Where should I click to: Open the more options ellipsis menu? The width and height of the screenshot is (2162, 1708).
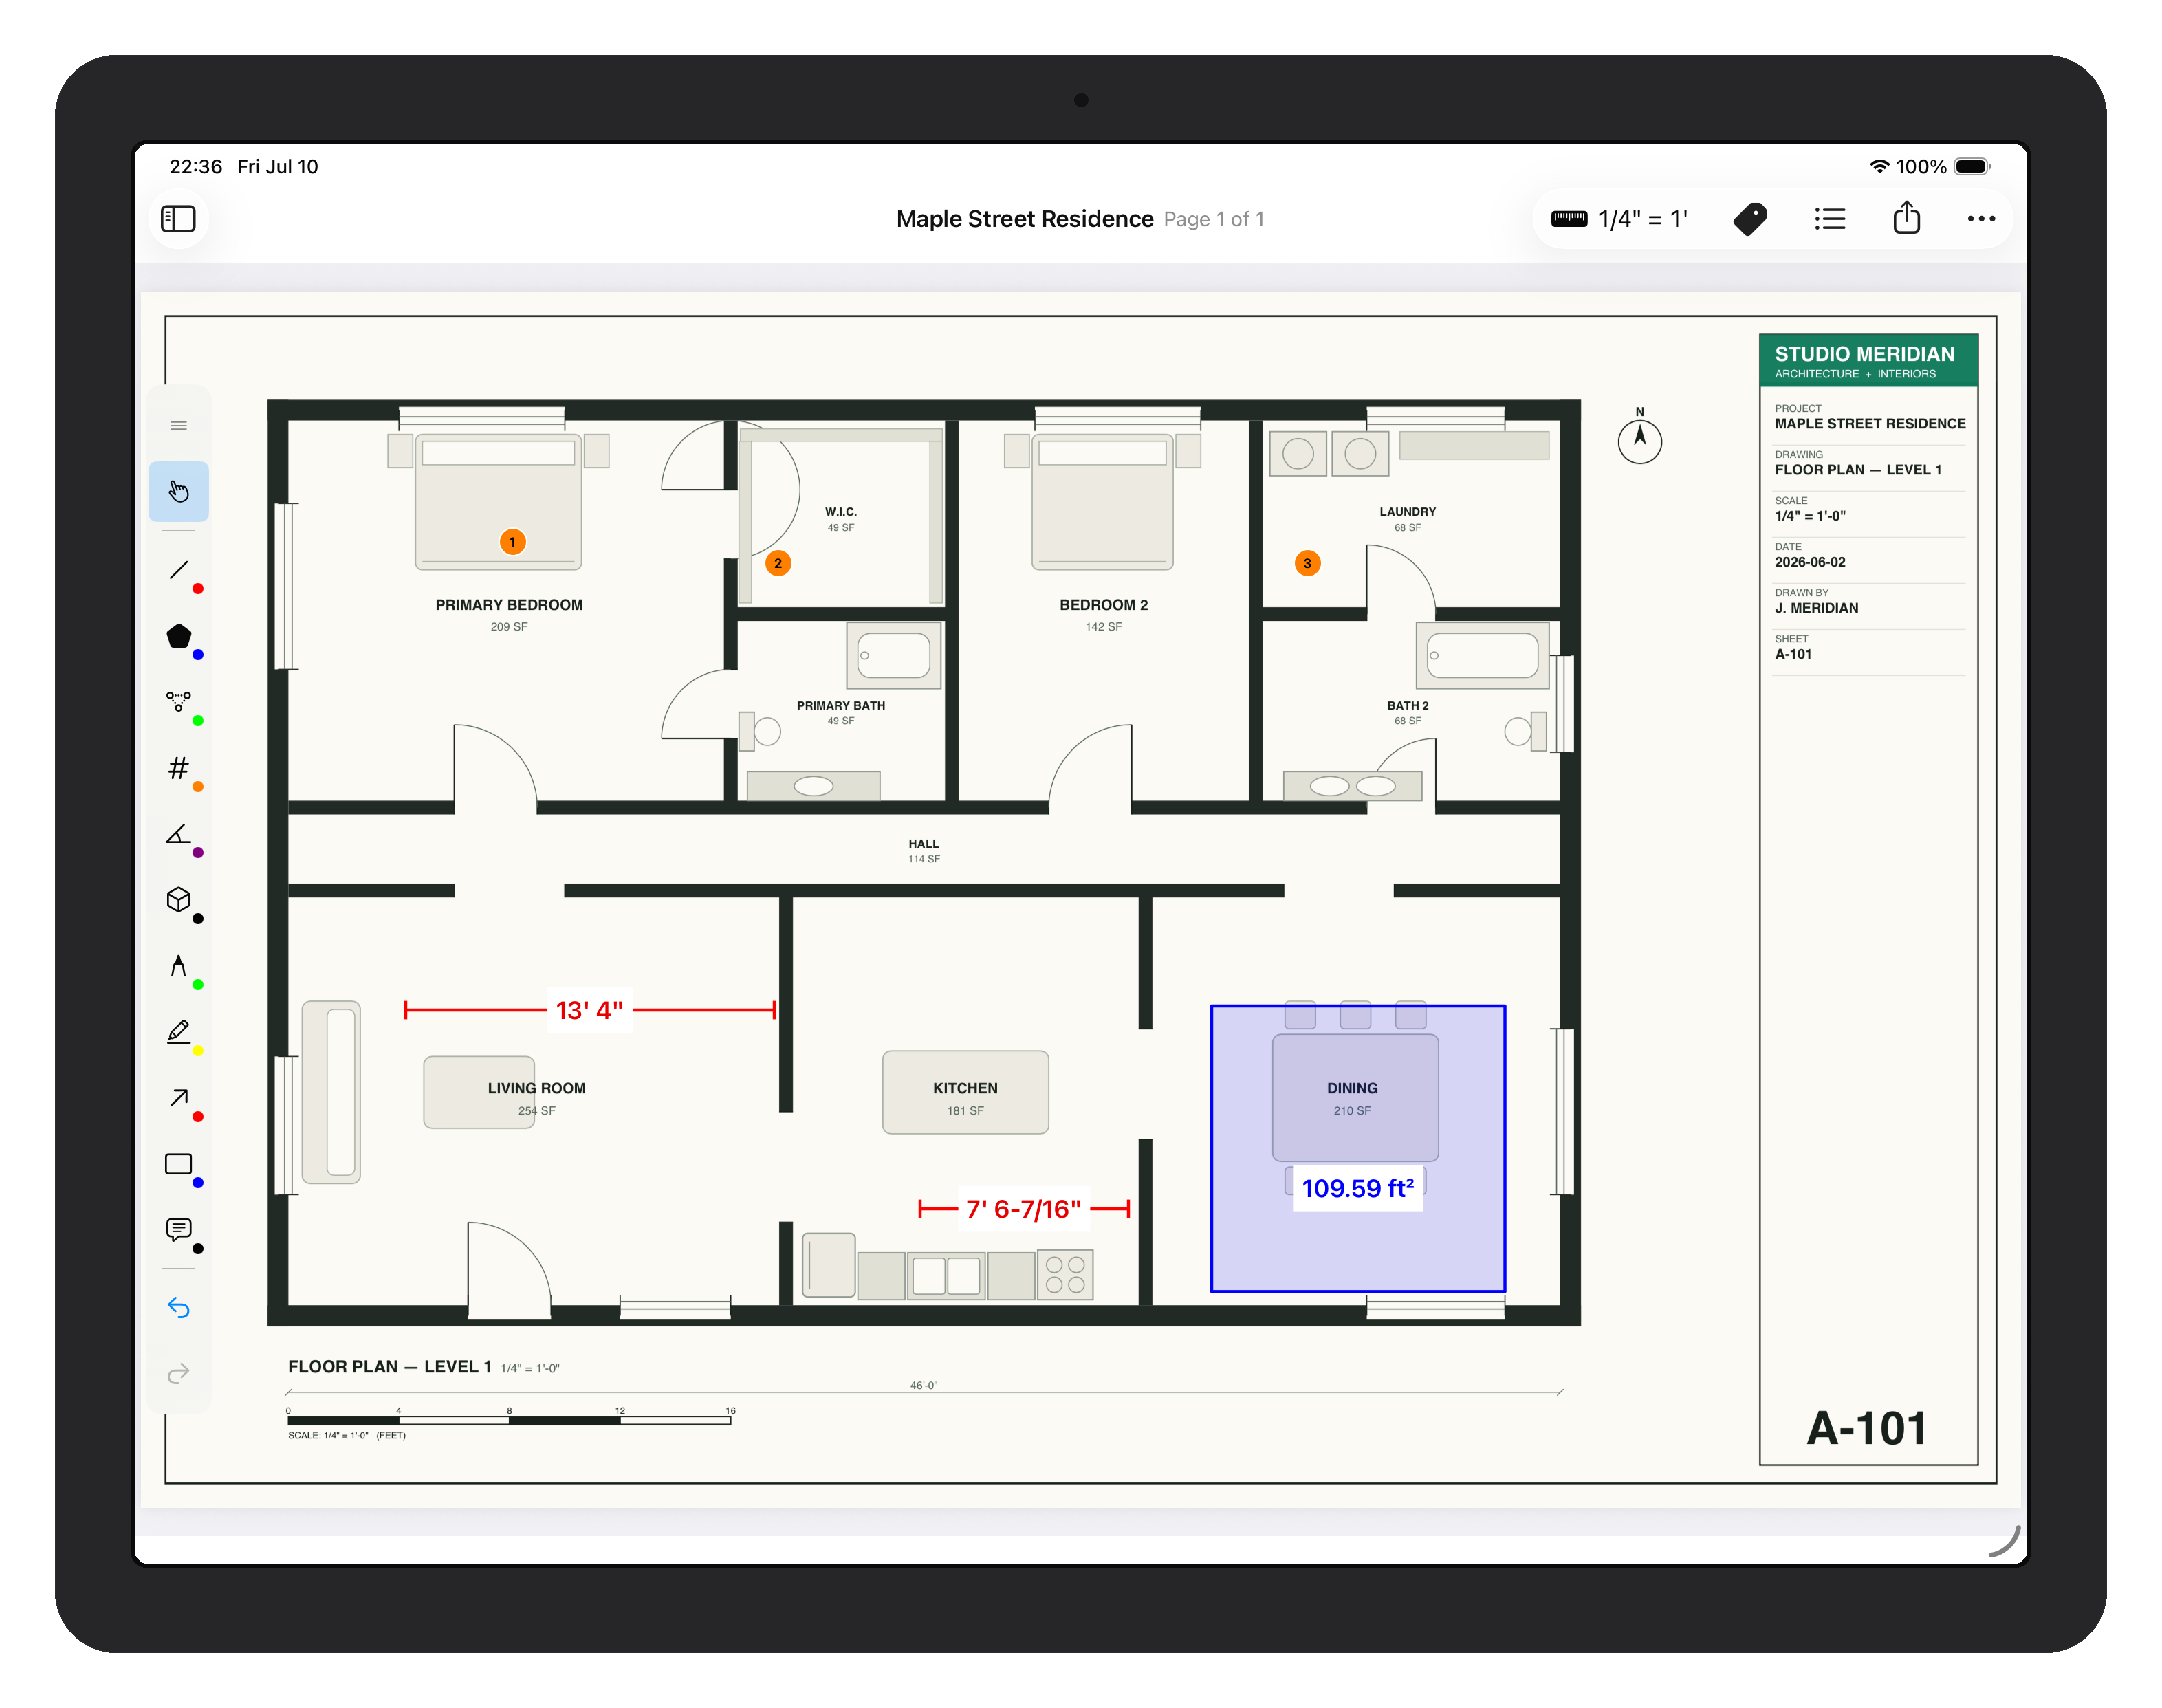pos(1980,219)
